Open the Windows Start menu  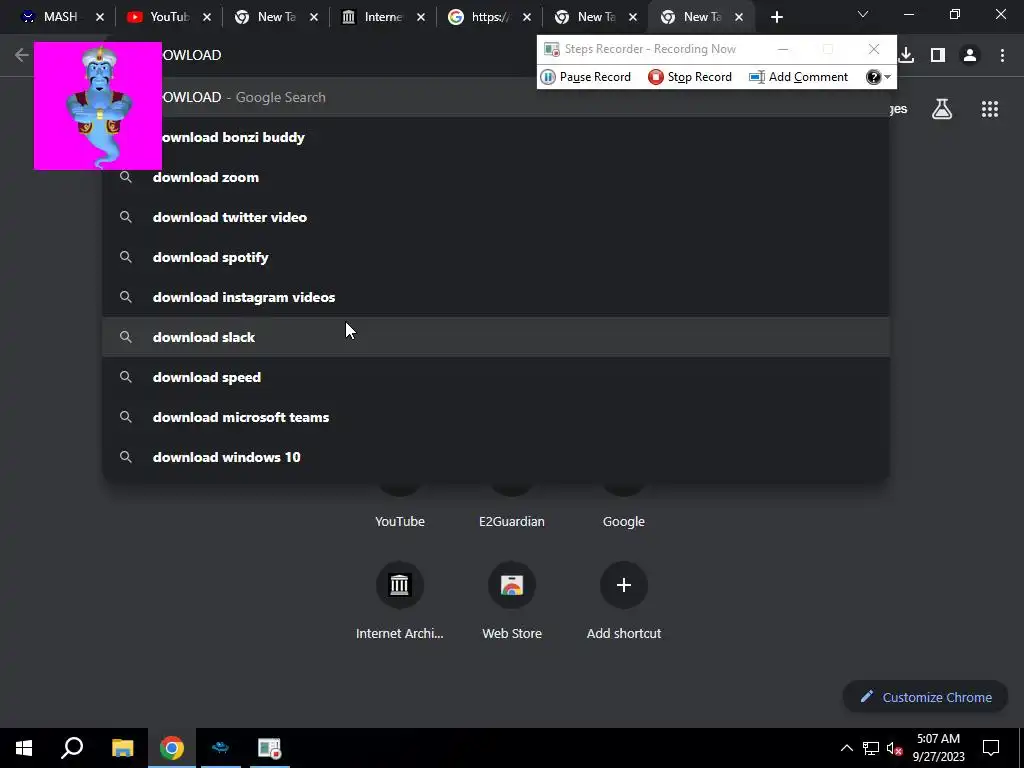click(x=24, y=748)
